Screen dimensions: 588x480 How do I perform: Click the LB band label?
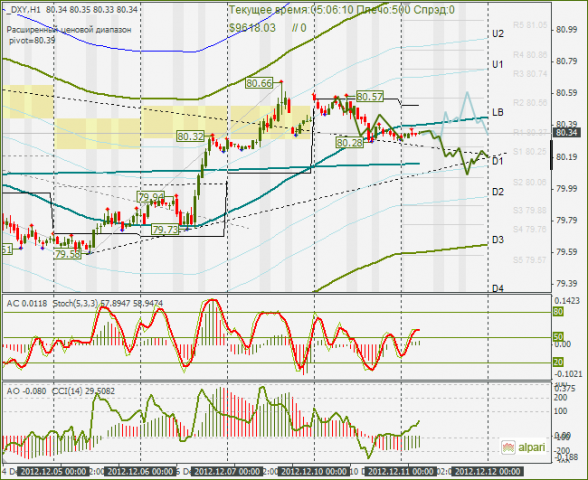point(498,112)
